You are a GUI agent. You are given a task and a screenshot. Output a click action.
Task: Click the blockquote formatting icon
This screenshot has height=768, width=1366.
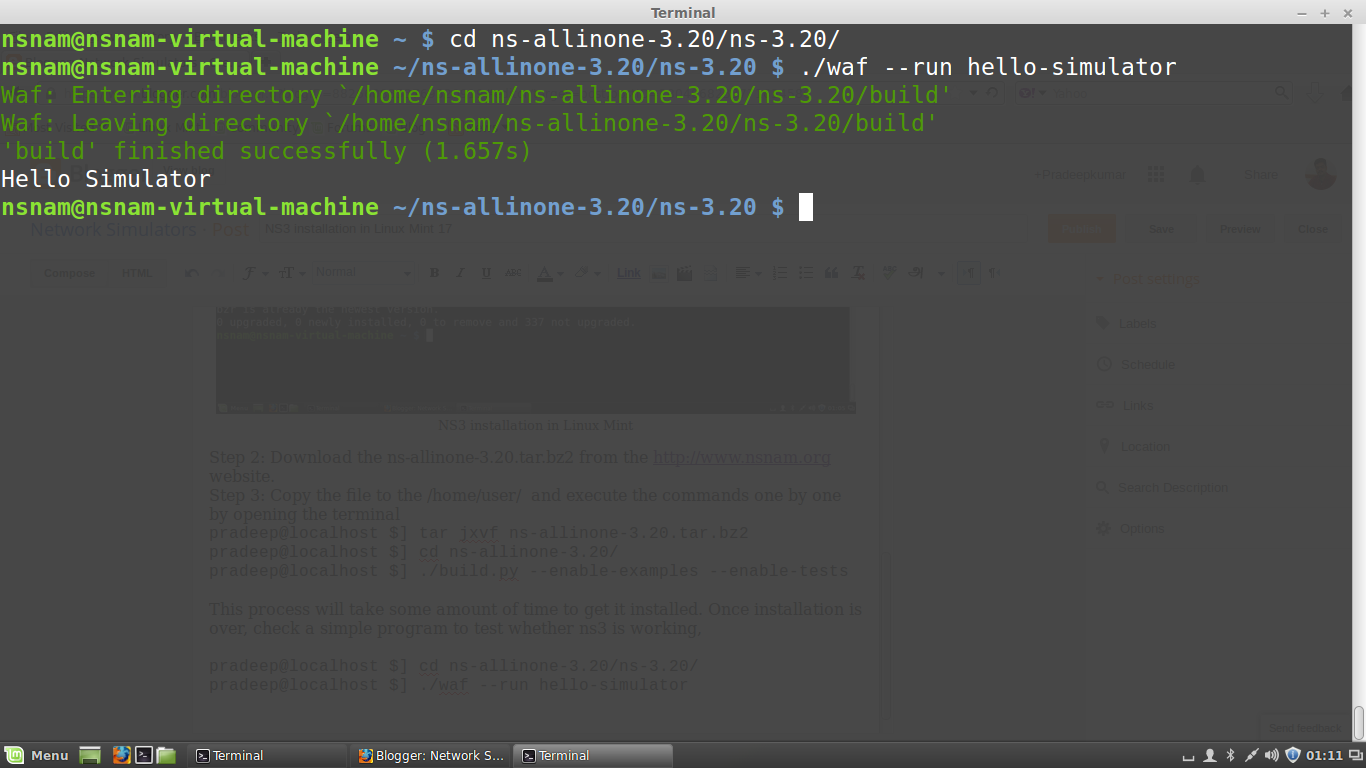[x=832, y=272]
